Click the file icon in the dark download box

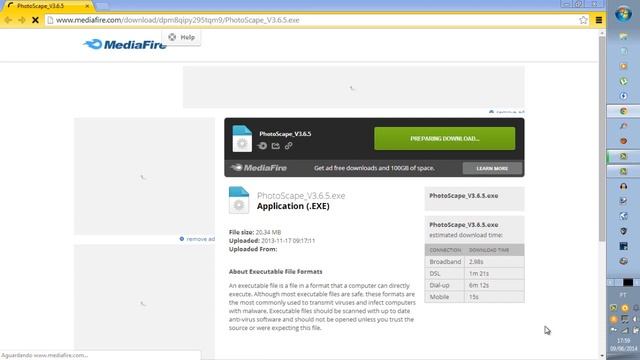(x=242, y=139)
